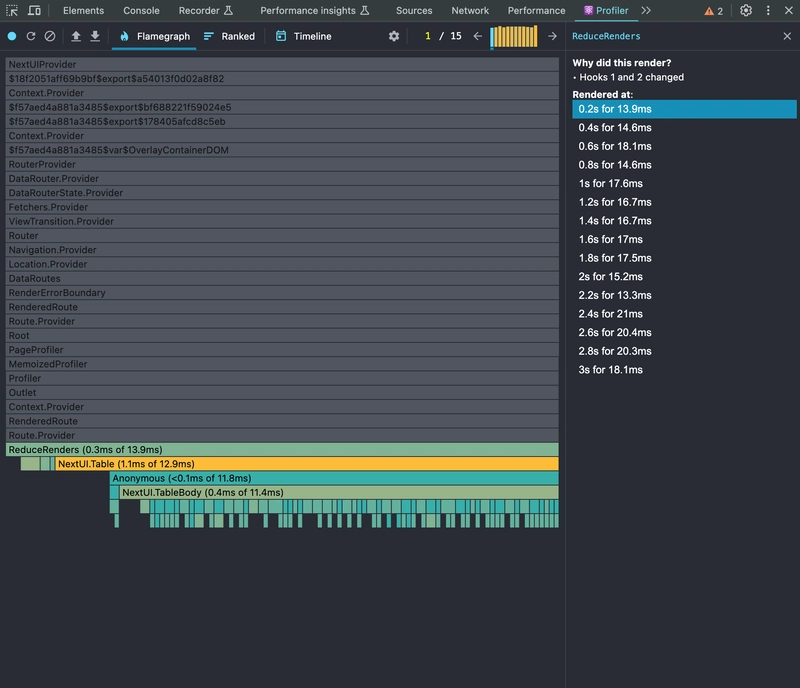Click the warnings count badge

point(714,10)
